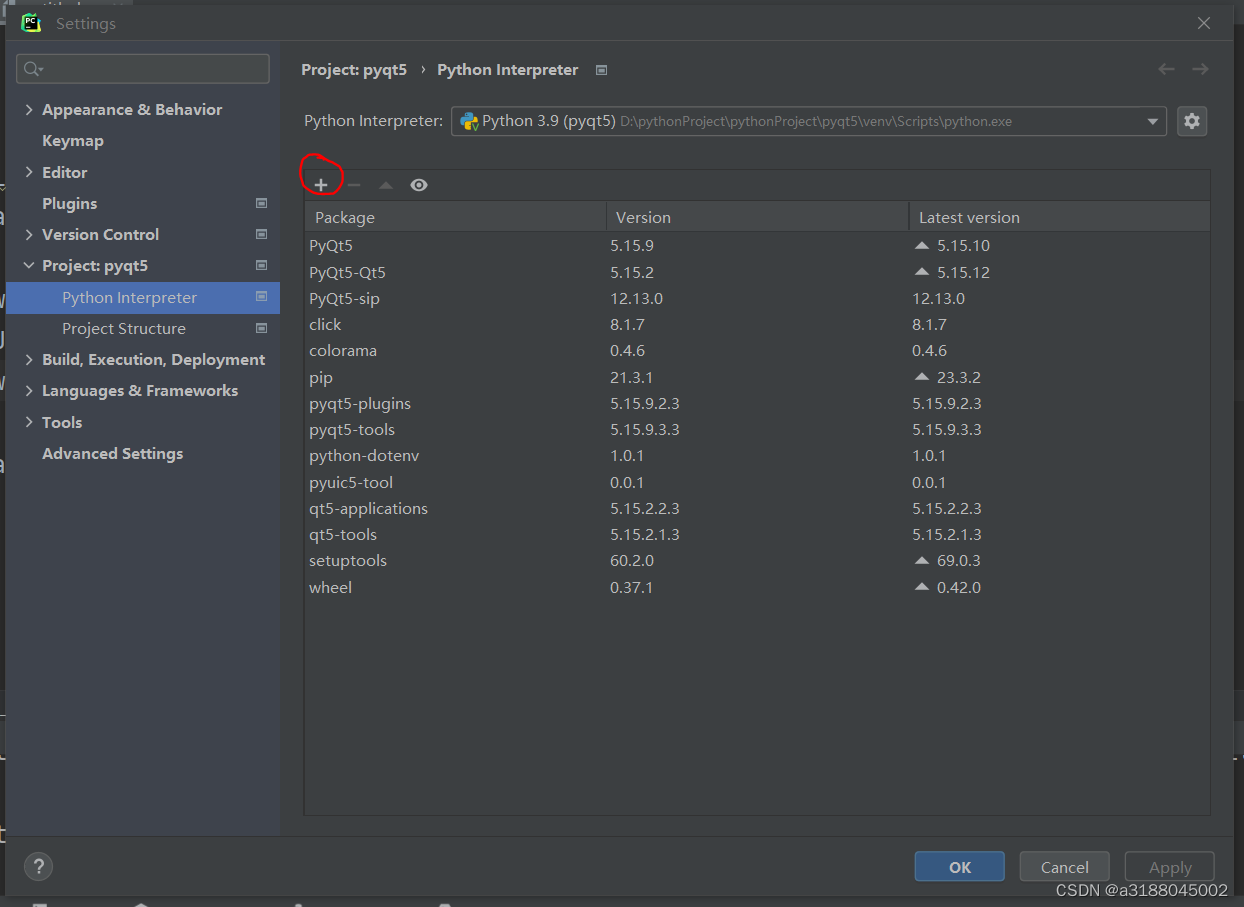The width and height of the screenshot is (1244, 907).
Task: Click upgrade arrow for pip 23.3.2
Action: pyautogui.click(x=922, y=377)
